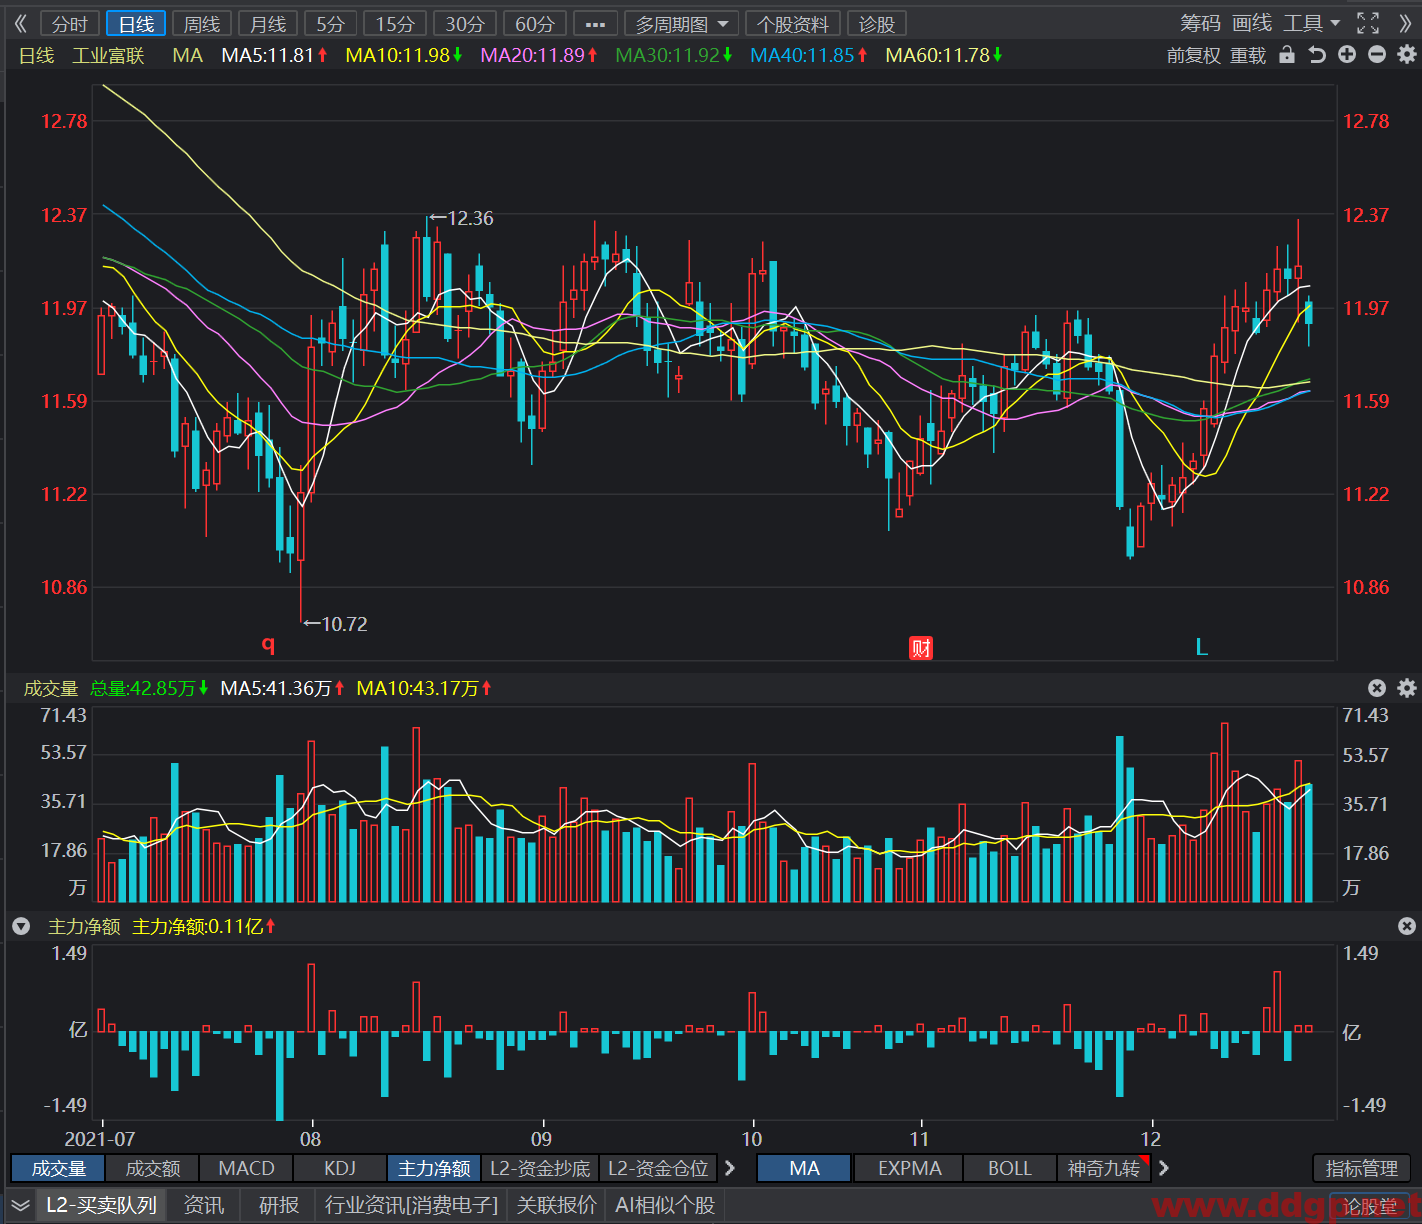Screen dimensions: 1422x1224
Task: Click the lock icon beside 重载
Action: click(x=1287, y=55)
